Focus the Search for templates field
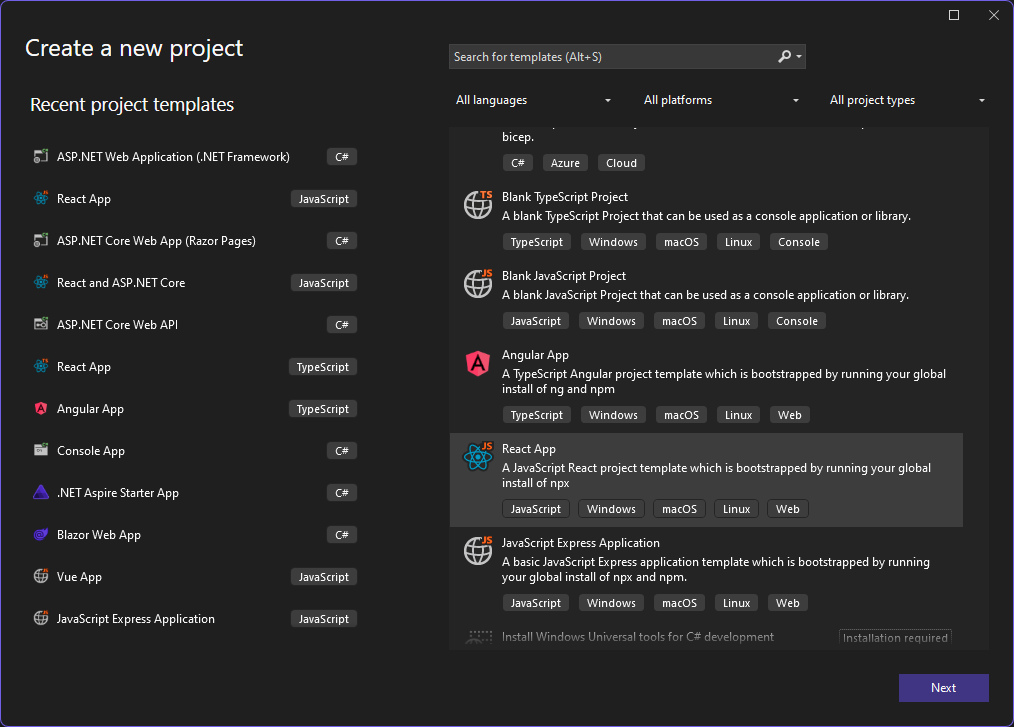The width and height of the screenshot is (1014, 727). coord(610,57)
